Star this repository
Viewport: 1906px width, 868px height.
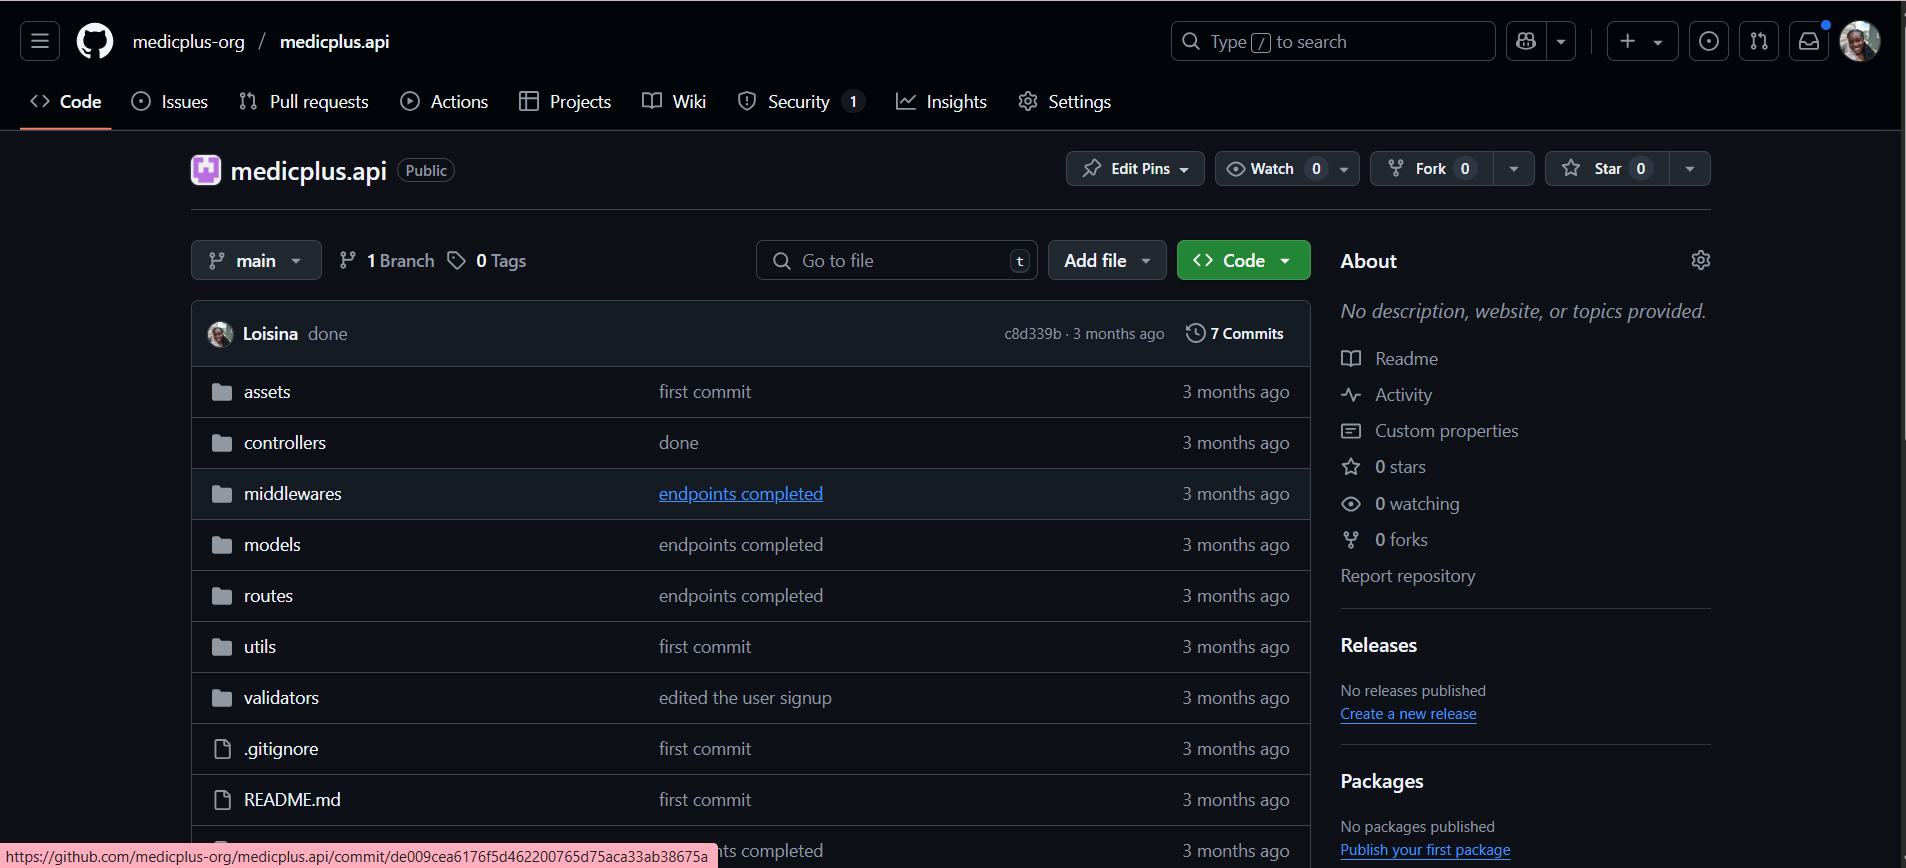pyautogui.click(x=1607, y=169)
